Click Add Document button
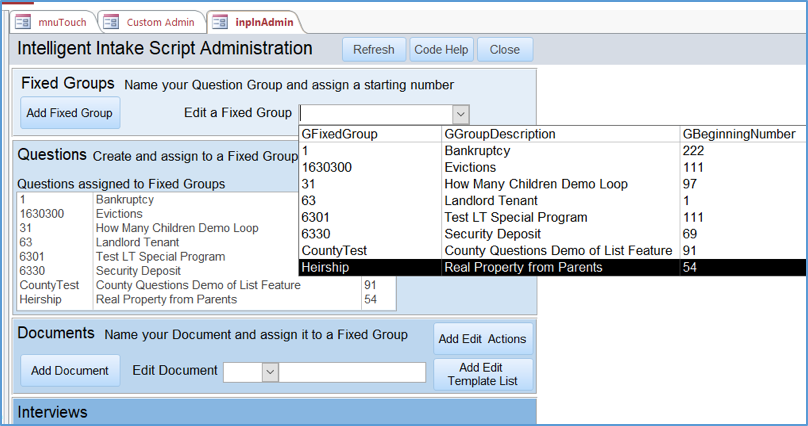 coord(70,371)
